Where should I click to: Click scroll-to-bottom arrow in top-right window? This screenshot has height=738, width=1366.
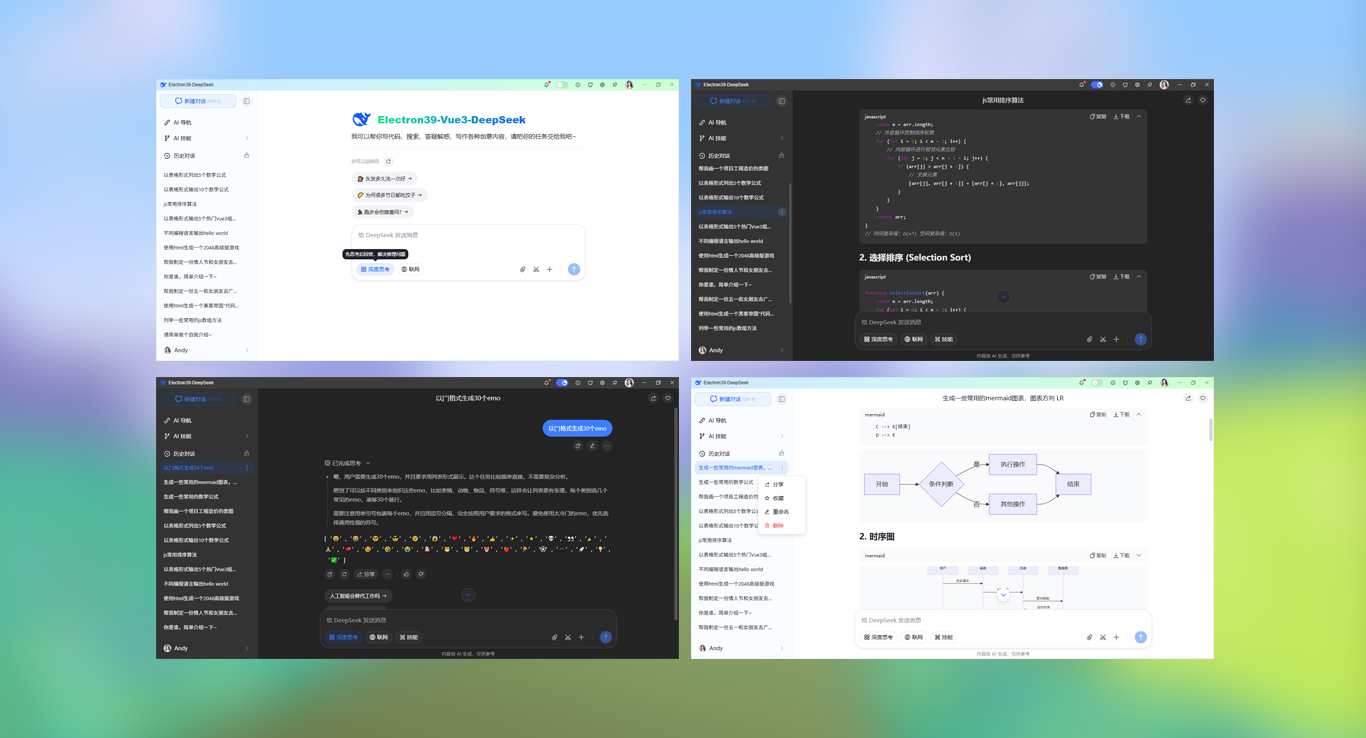pyautogui.click(x=1003, y=296)
